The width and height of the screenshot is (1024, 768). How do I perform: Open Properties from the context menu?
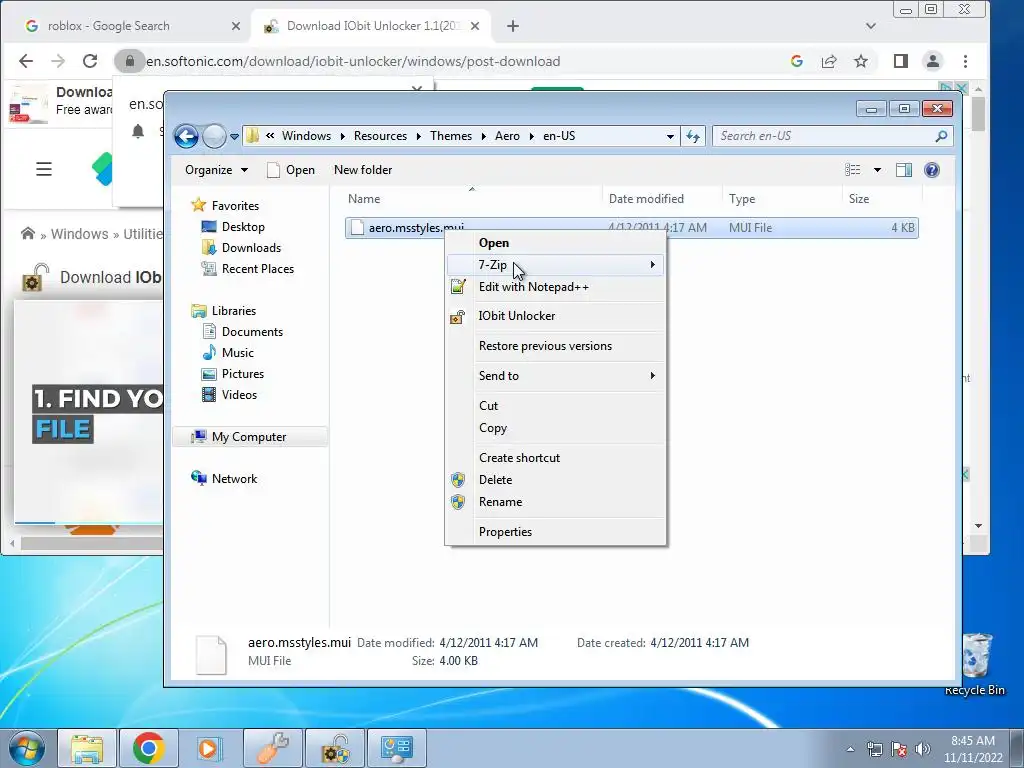505,532
